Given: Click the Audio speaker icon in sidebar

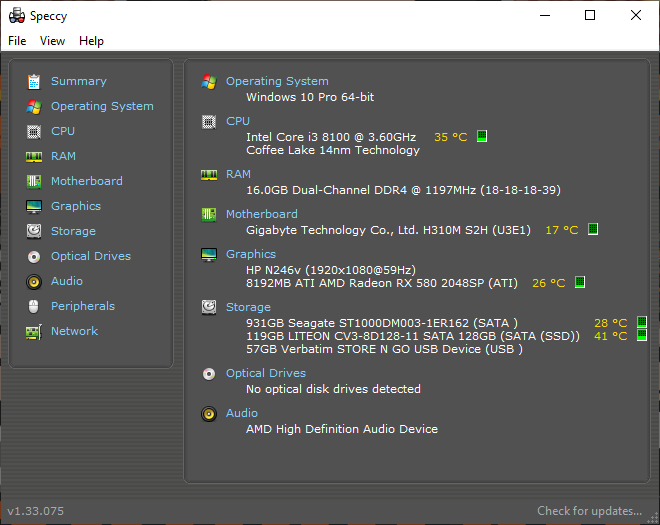Looking at the screenshot, I should pos(34,281).
